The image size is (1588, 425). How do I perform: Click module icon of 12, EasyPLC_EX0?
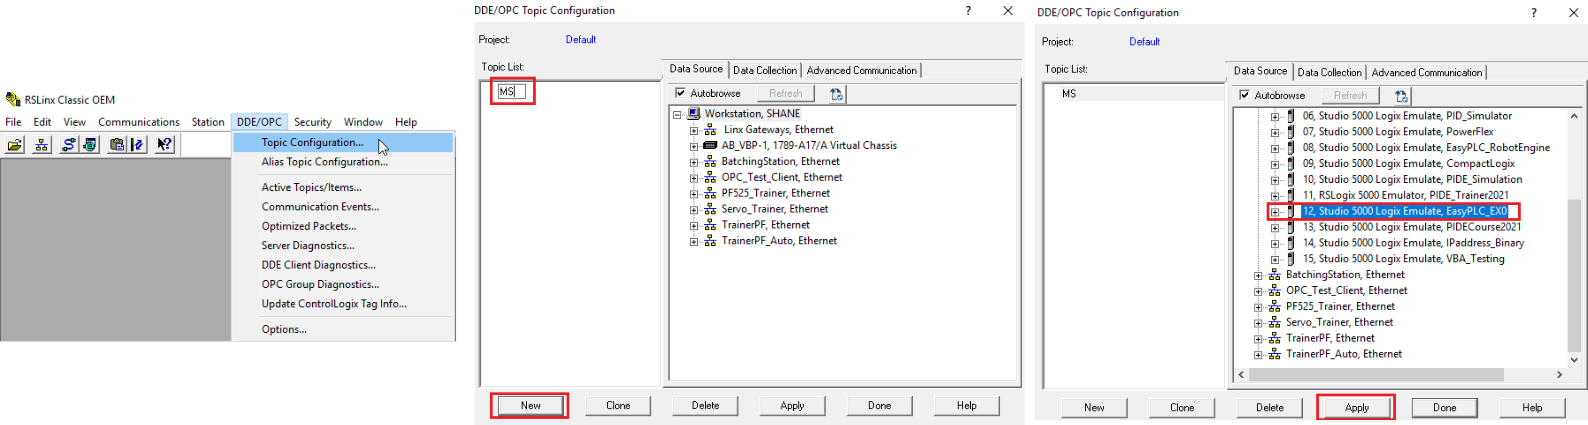point(1291,212)
